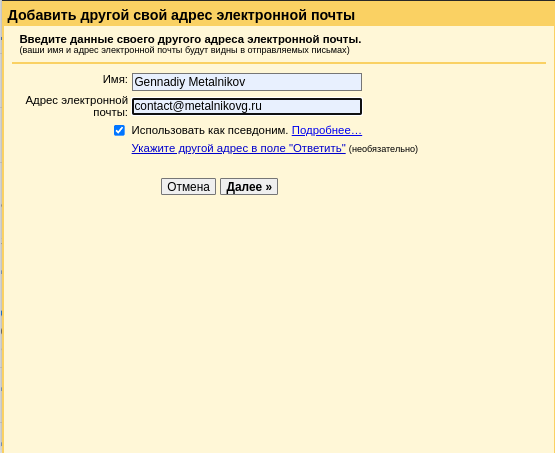Click the Имя field containing Gennadiy Metalnikov

click(247, 82)
